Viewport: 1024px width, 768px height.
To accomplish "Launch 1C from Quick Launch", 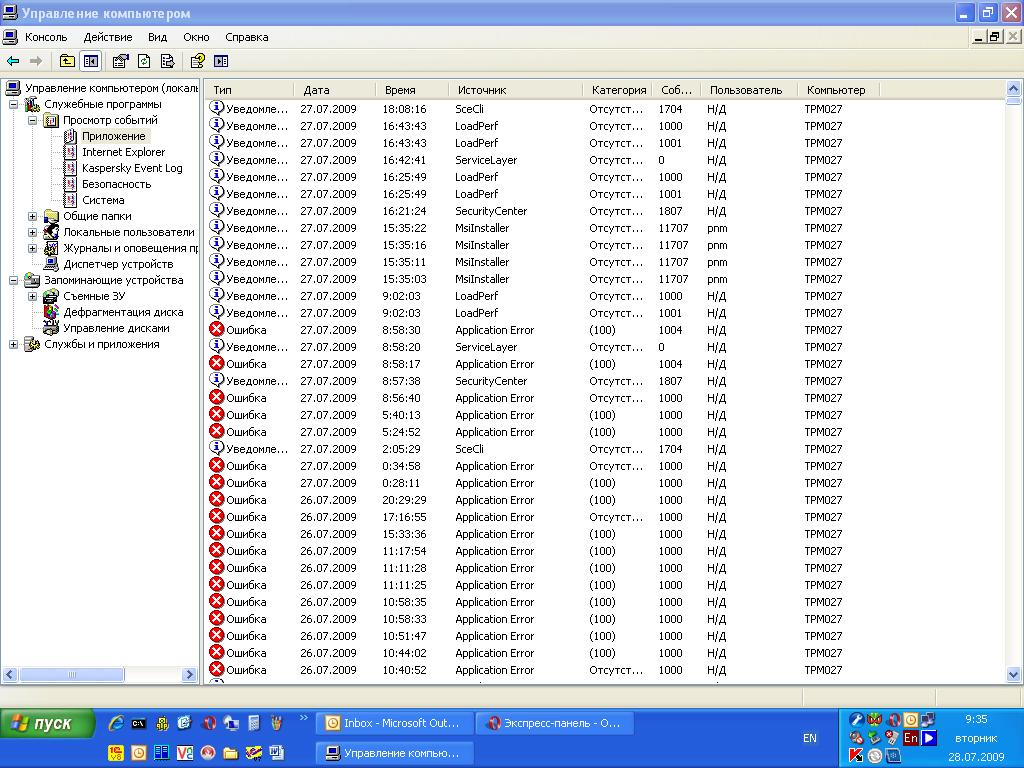I will [116, 753].
